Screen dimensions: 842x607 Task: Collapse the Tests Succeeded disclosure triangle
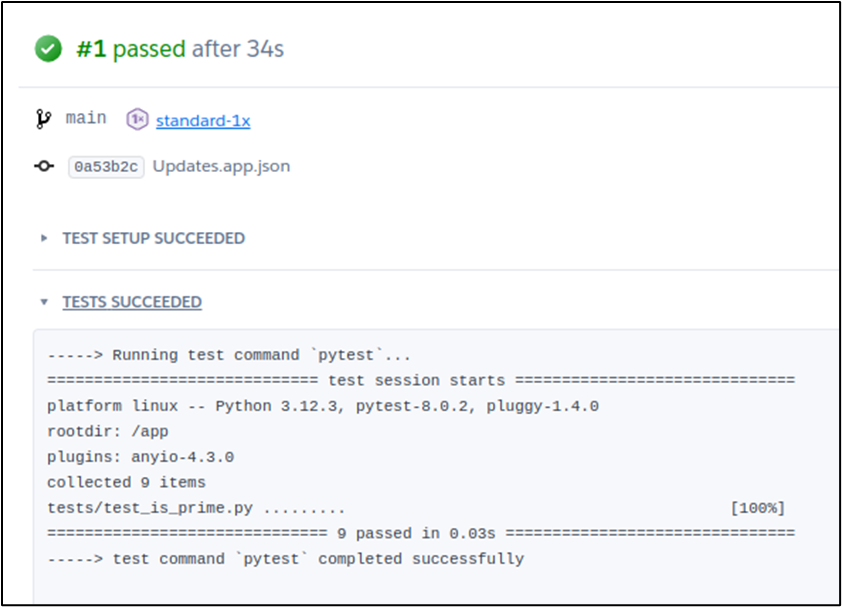(44, 302)
